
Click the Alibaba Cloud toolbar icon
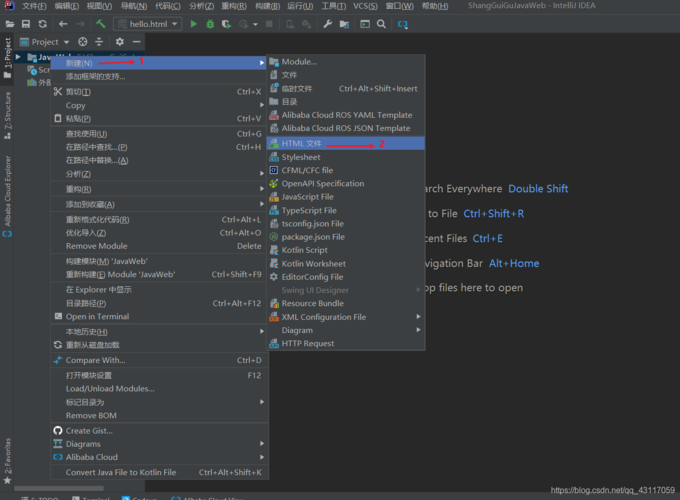403,24
